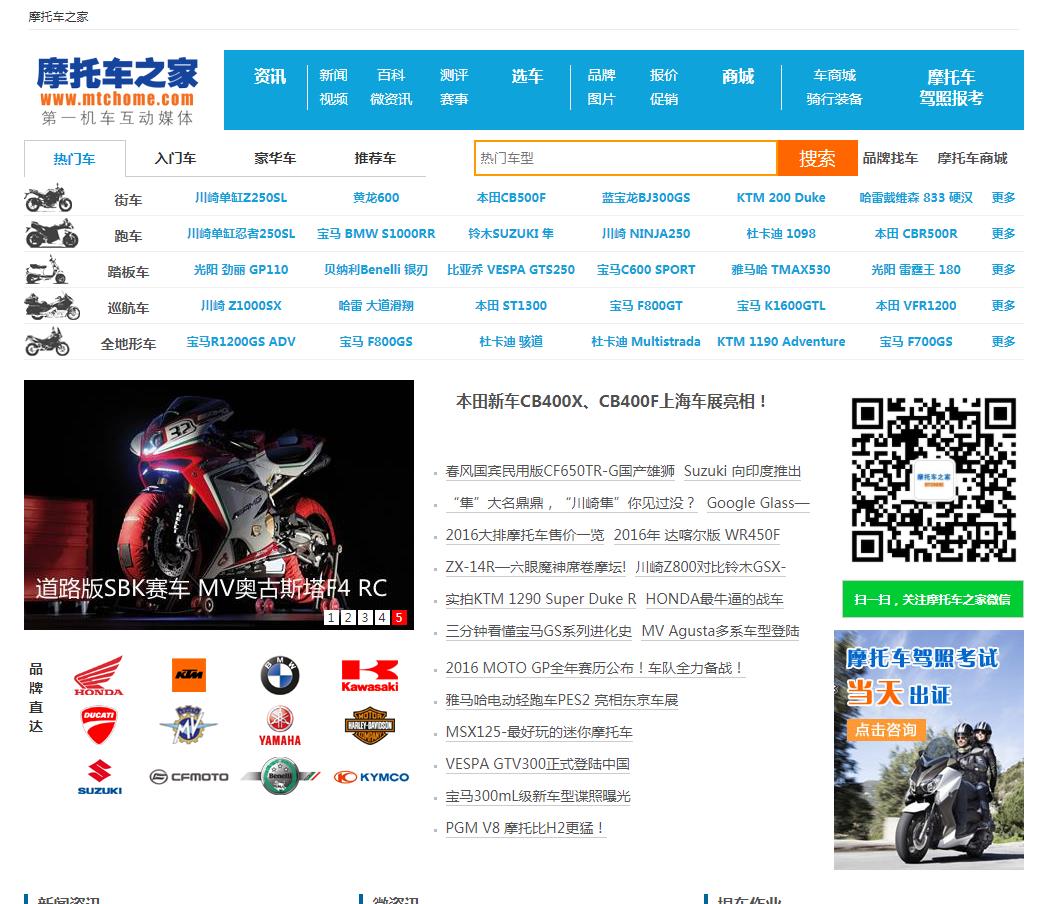Click the 跑车 sport bike icon
Image resolution: width=1040 pixels, height=904 pixels.
tap(51, 233)
